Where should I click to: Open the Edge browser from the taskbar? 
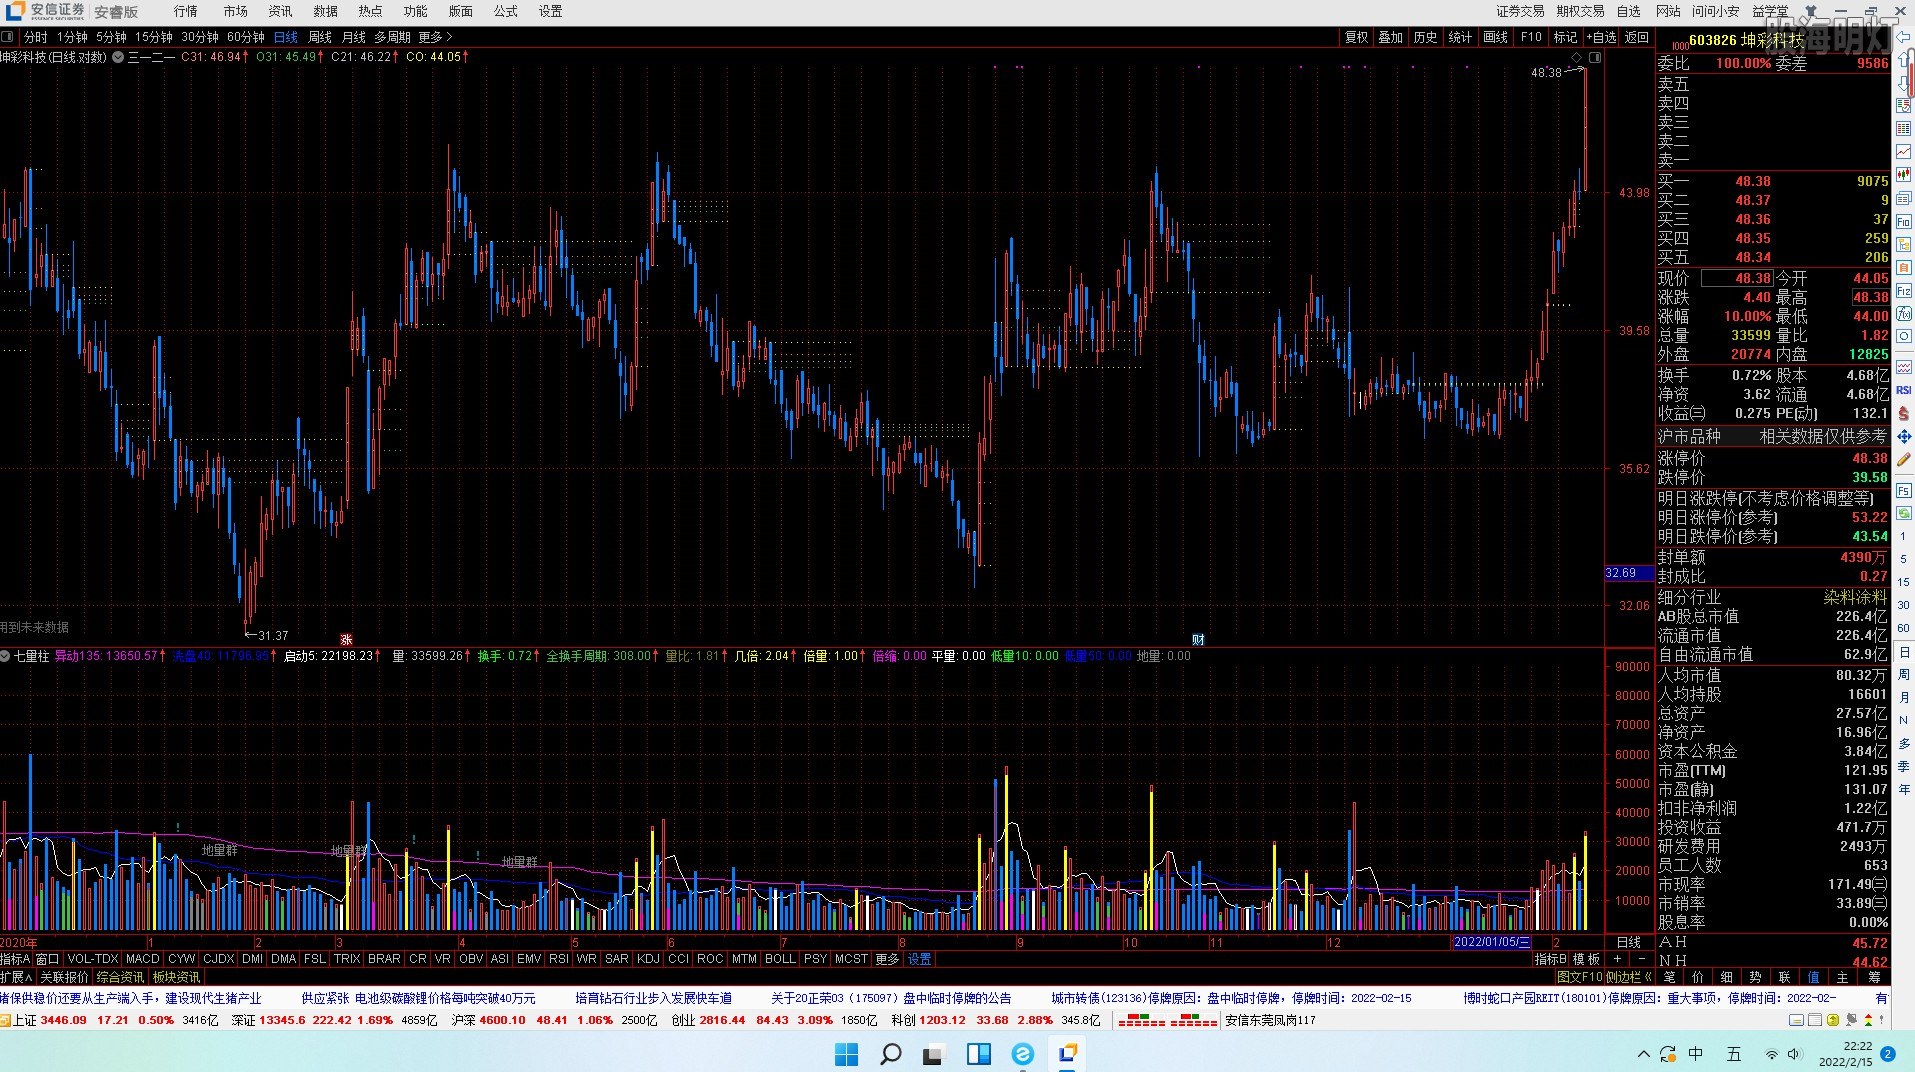1022,1053
